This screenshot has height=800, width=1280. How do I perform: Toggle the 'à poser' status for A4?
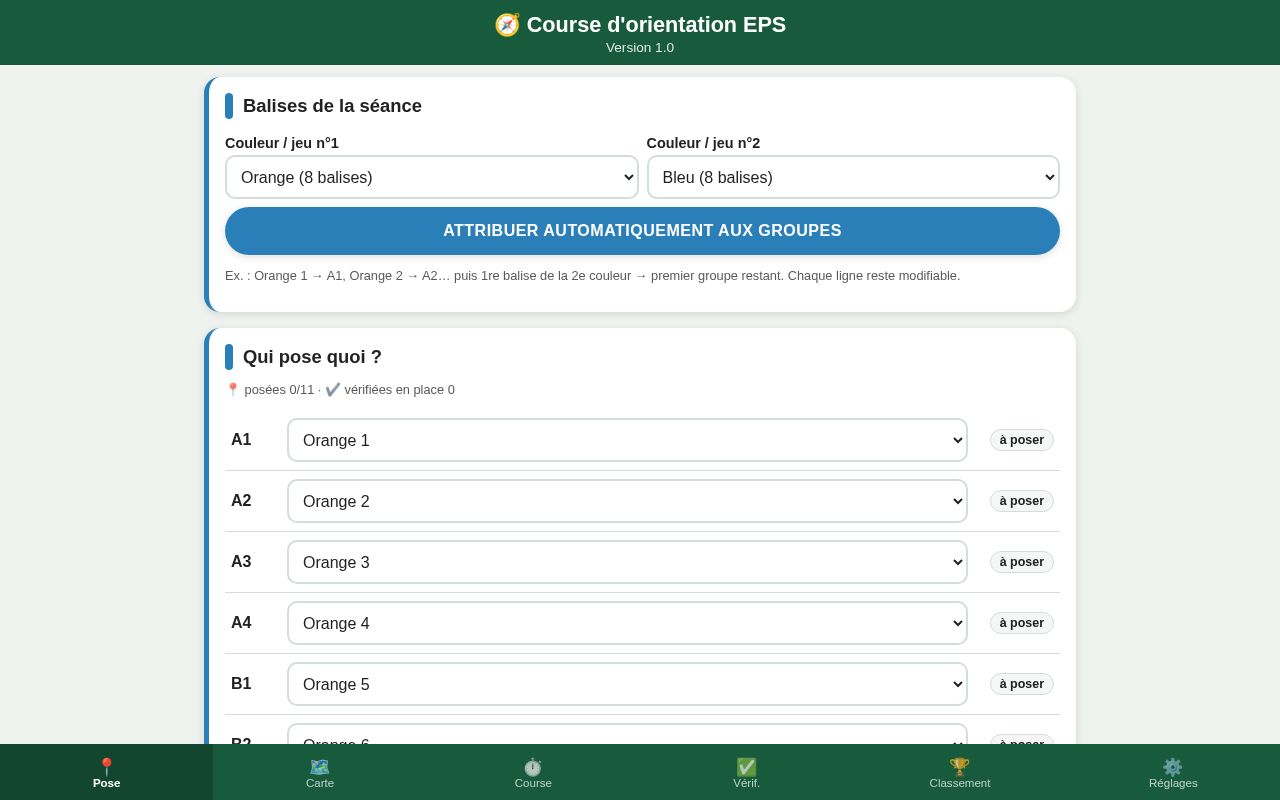coord(1022,623)
